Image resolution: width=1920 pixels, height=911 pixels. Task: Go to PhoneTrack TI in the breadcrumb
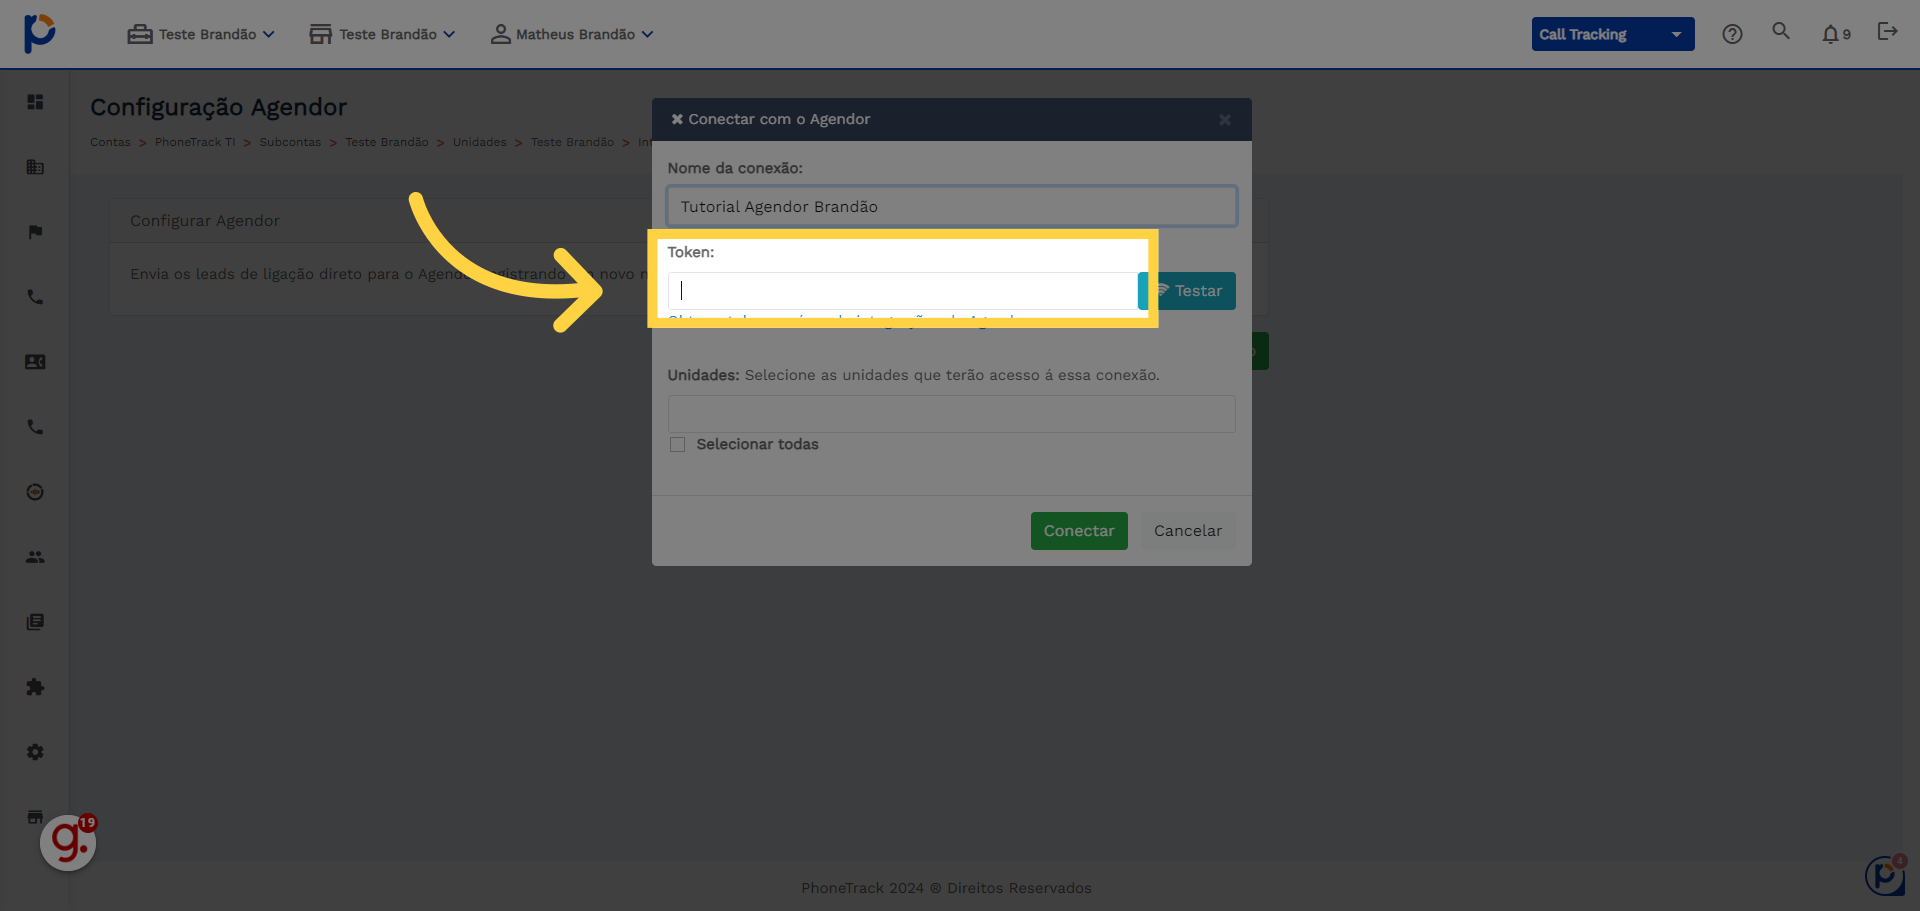tap(195, 142)
